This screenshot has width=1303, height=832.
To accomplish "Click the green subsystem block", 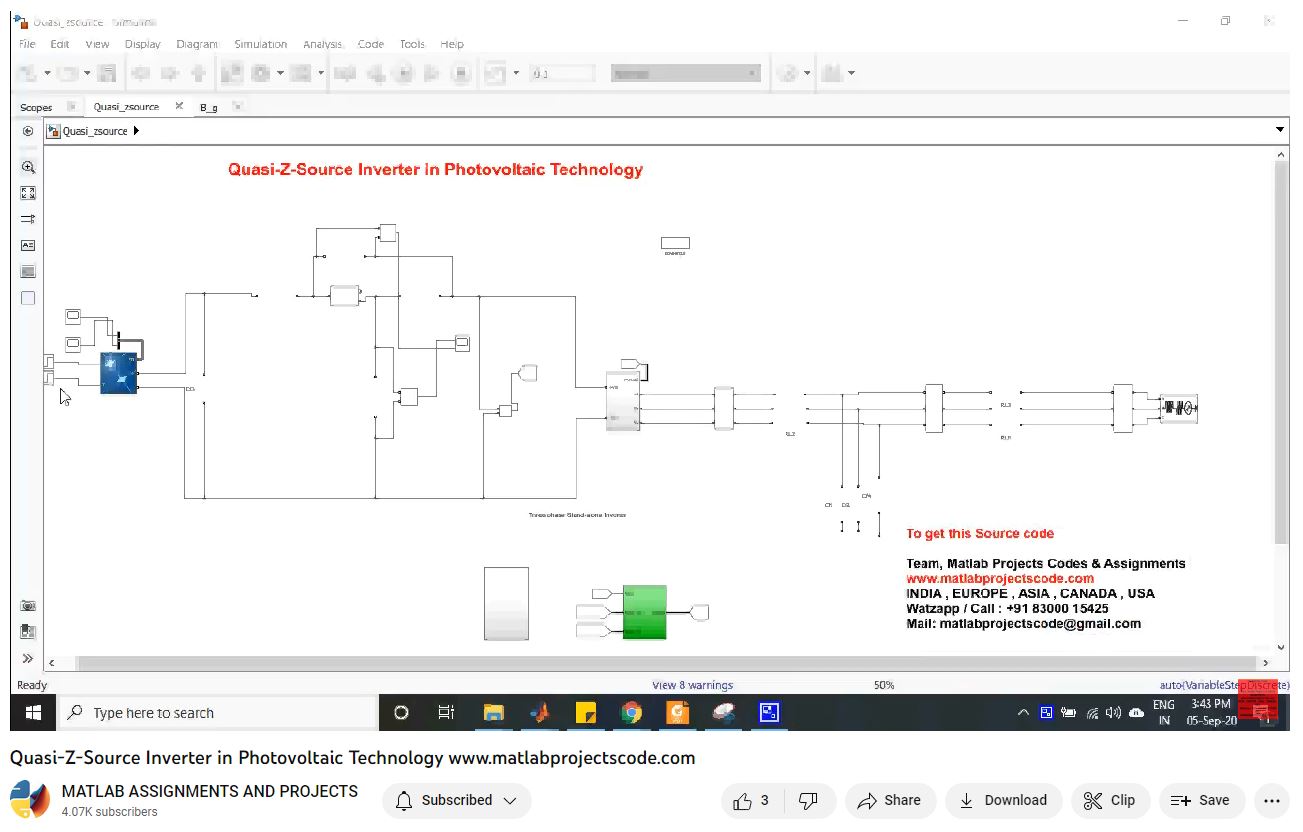I will click(644, 612).
